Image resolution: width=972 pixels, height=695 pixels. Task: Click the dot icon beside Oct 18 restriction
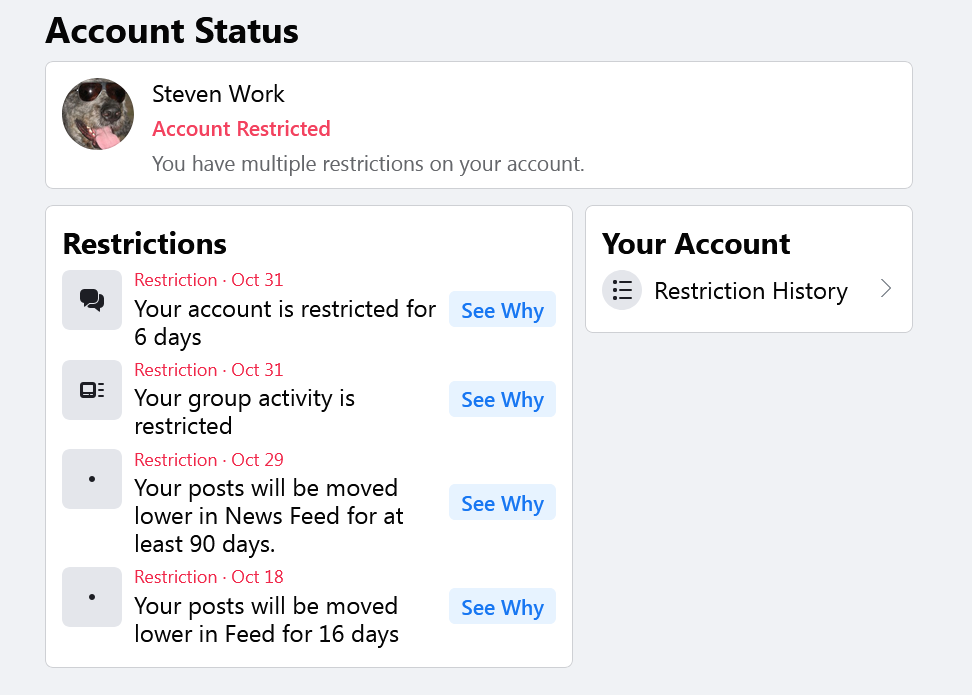92,597
